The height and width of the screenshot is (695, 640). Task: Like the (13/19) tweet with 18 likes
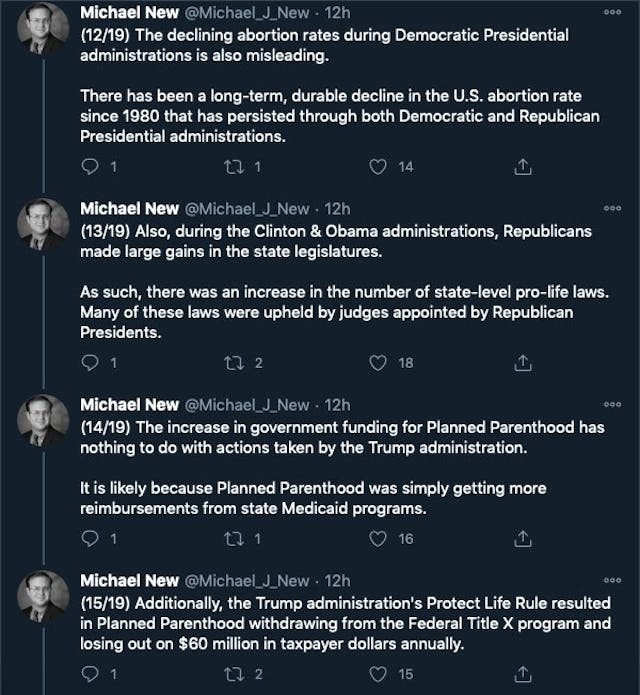coord(378,362)
